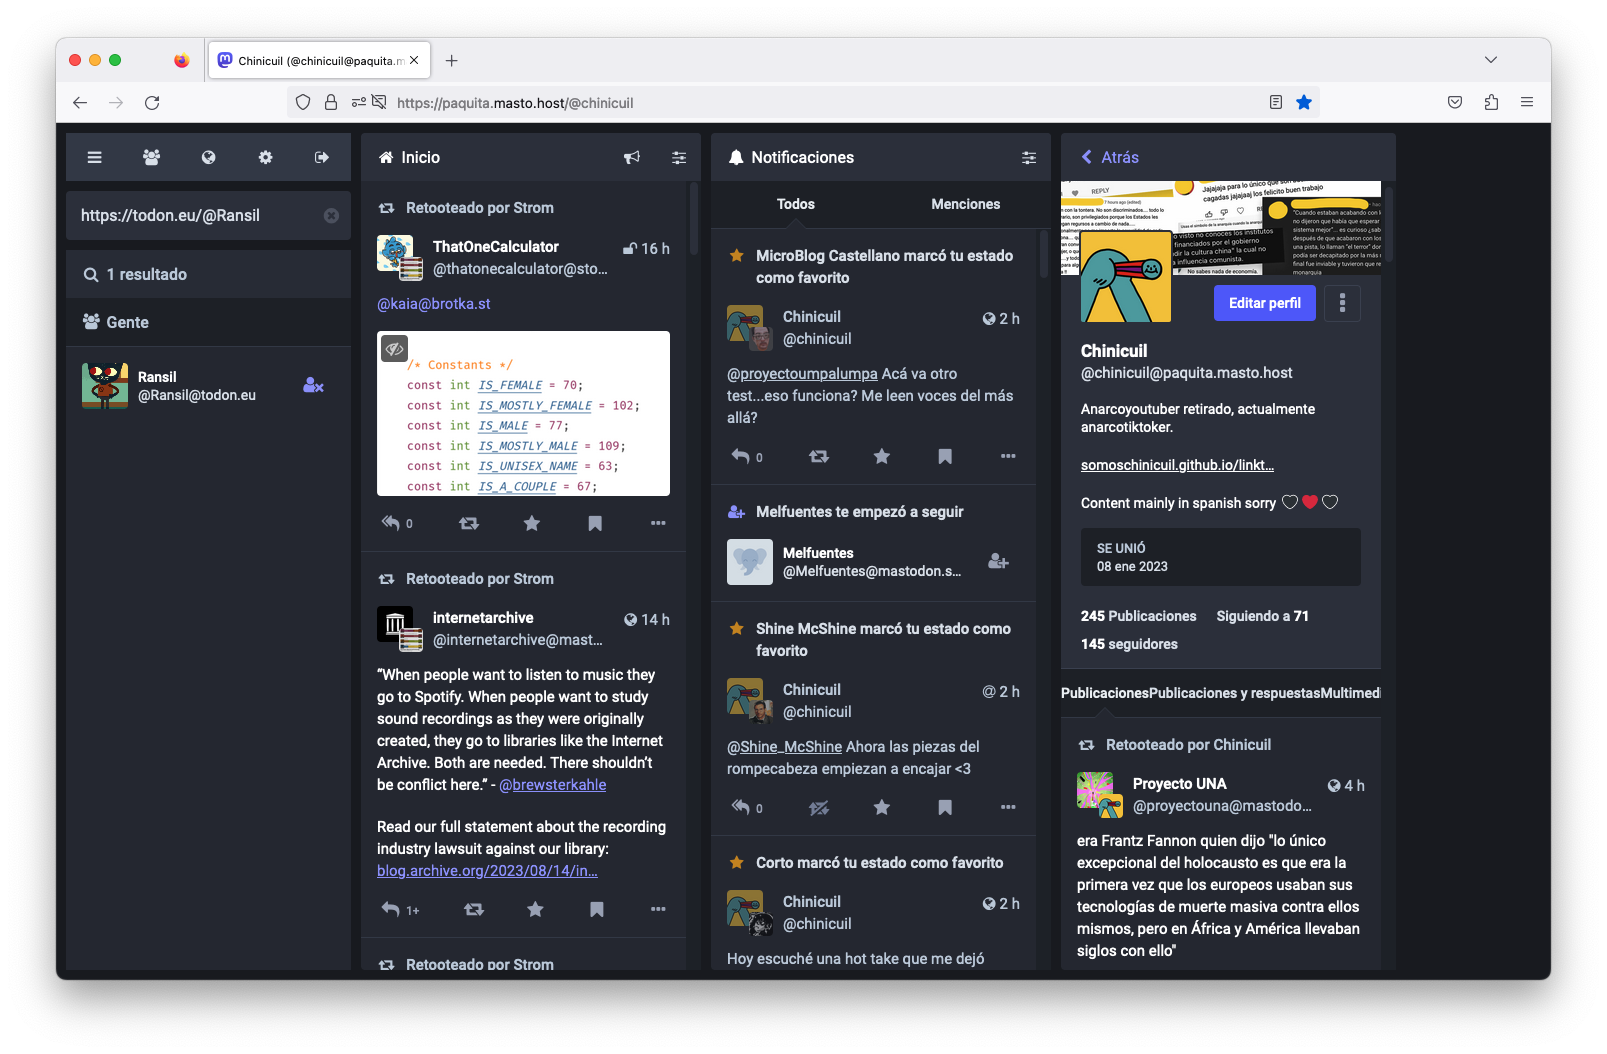Open more options on internetarchive post
This screenshot has width=1607, height=1054.
[x=658, y=909]
